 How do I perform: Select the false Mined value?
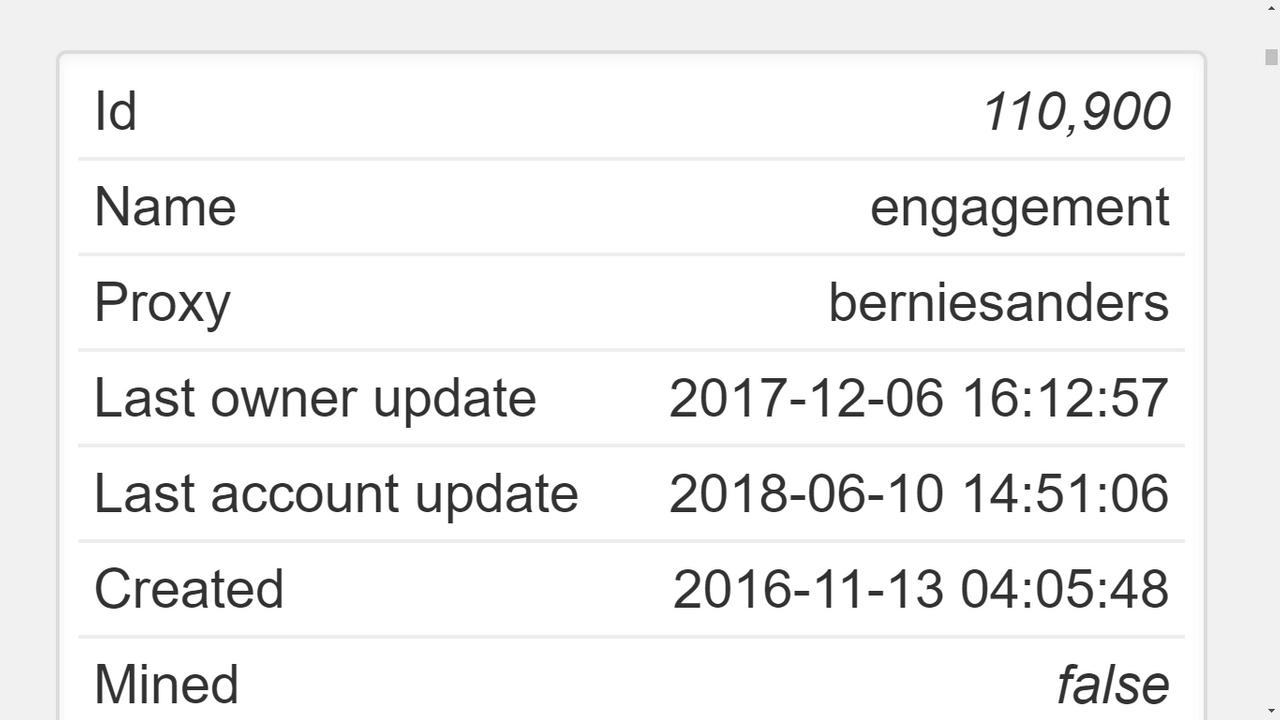pyautogui.click(x=1113, y=685)
